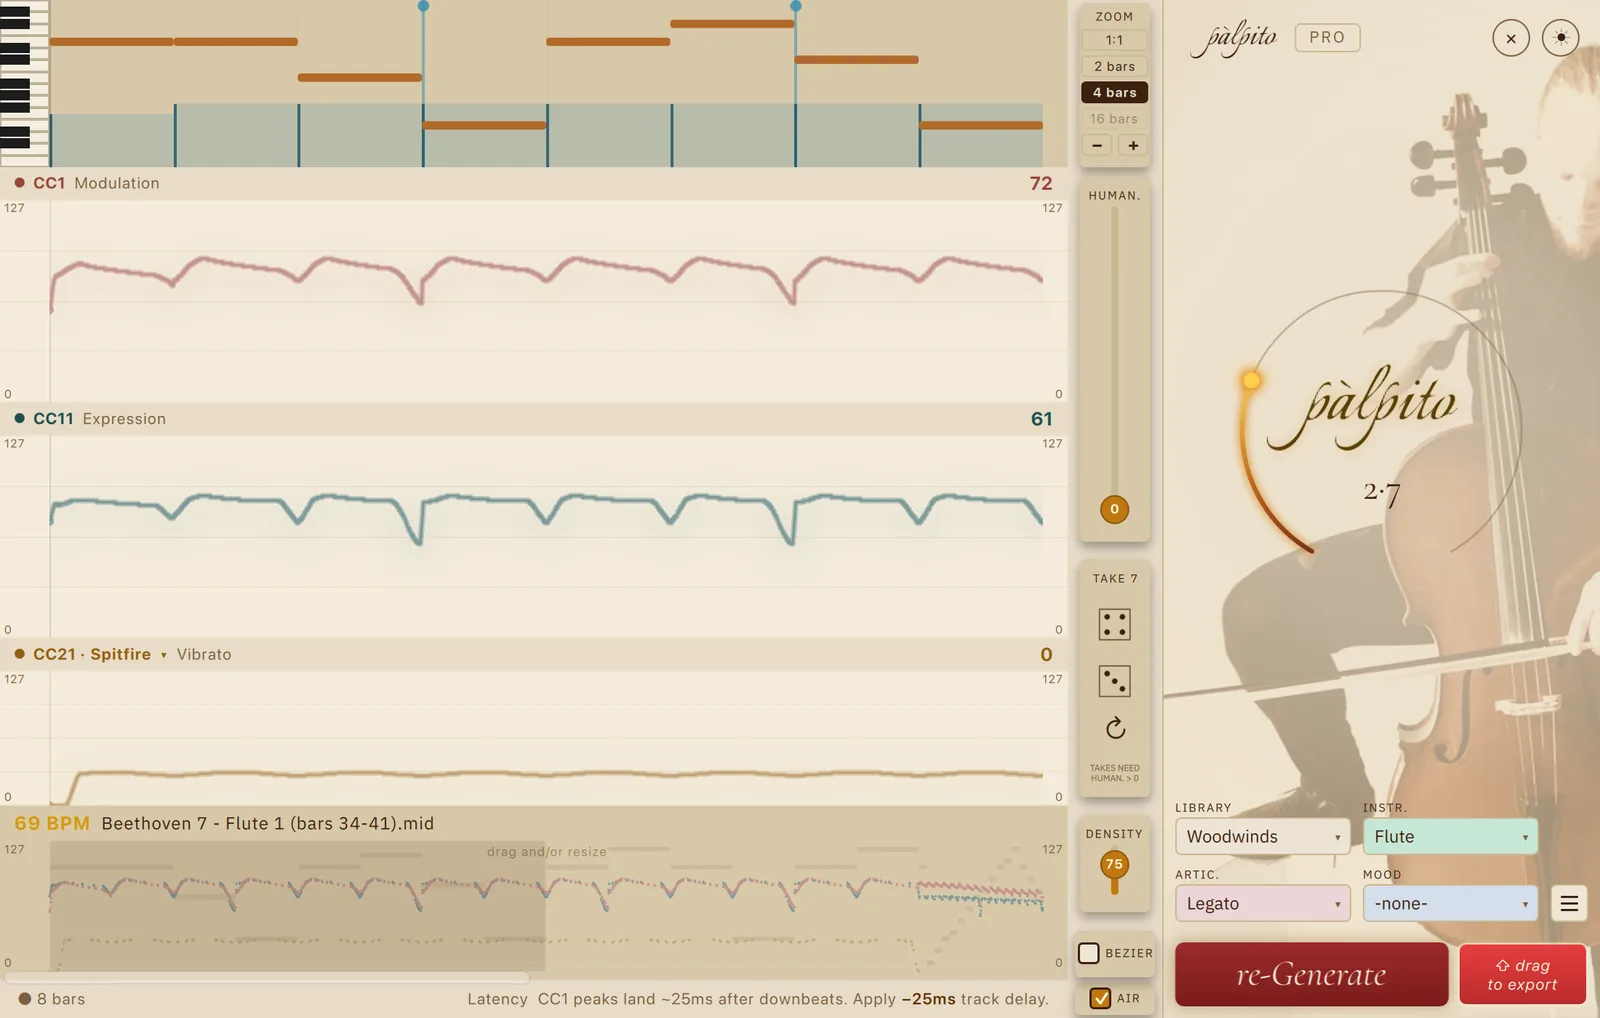
Task: Click the drag to export button
Action: pyautogui.click(x=1522, y=974)
